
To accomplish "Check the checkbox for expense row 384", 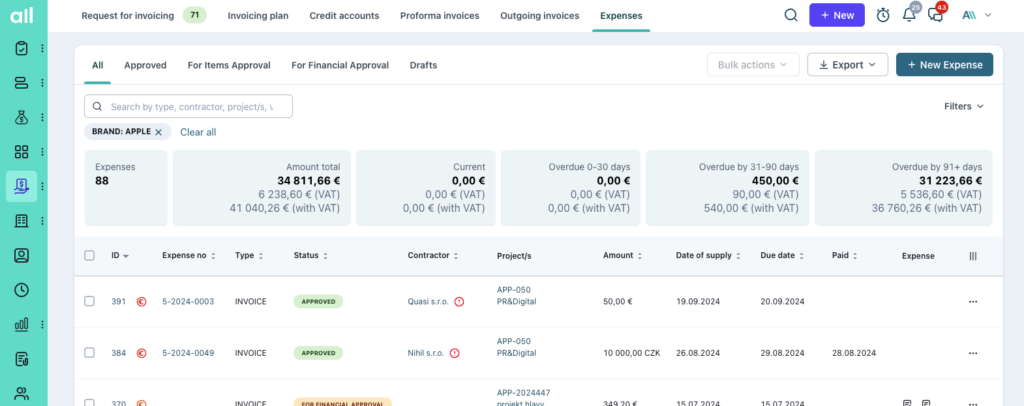I will click(89, 353).
